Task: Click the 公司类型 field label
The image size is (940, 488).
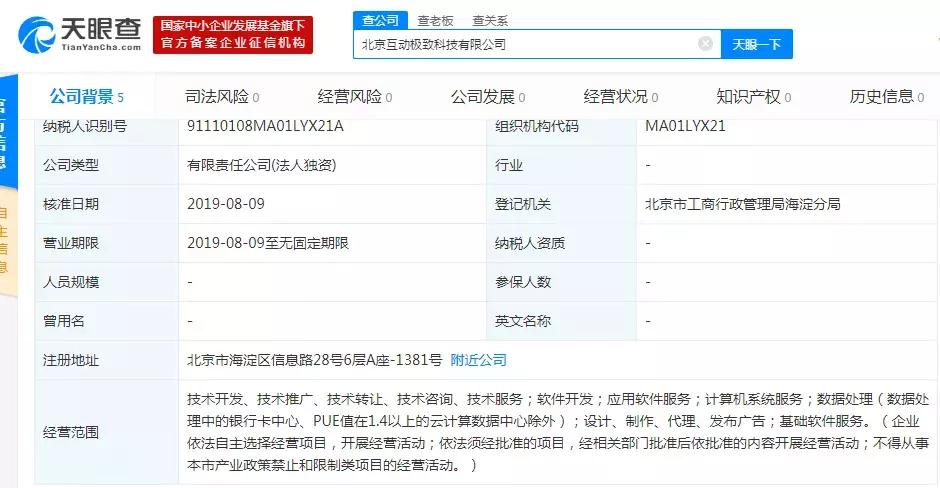Action: click(x=71, y=165)
